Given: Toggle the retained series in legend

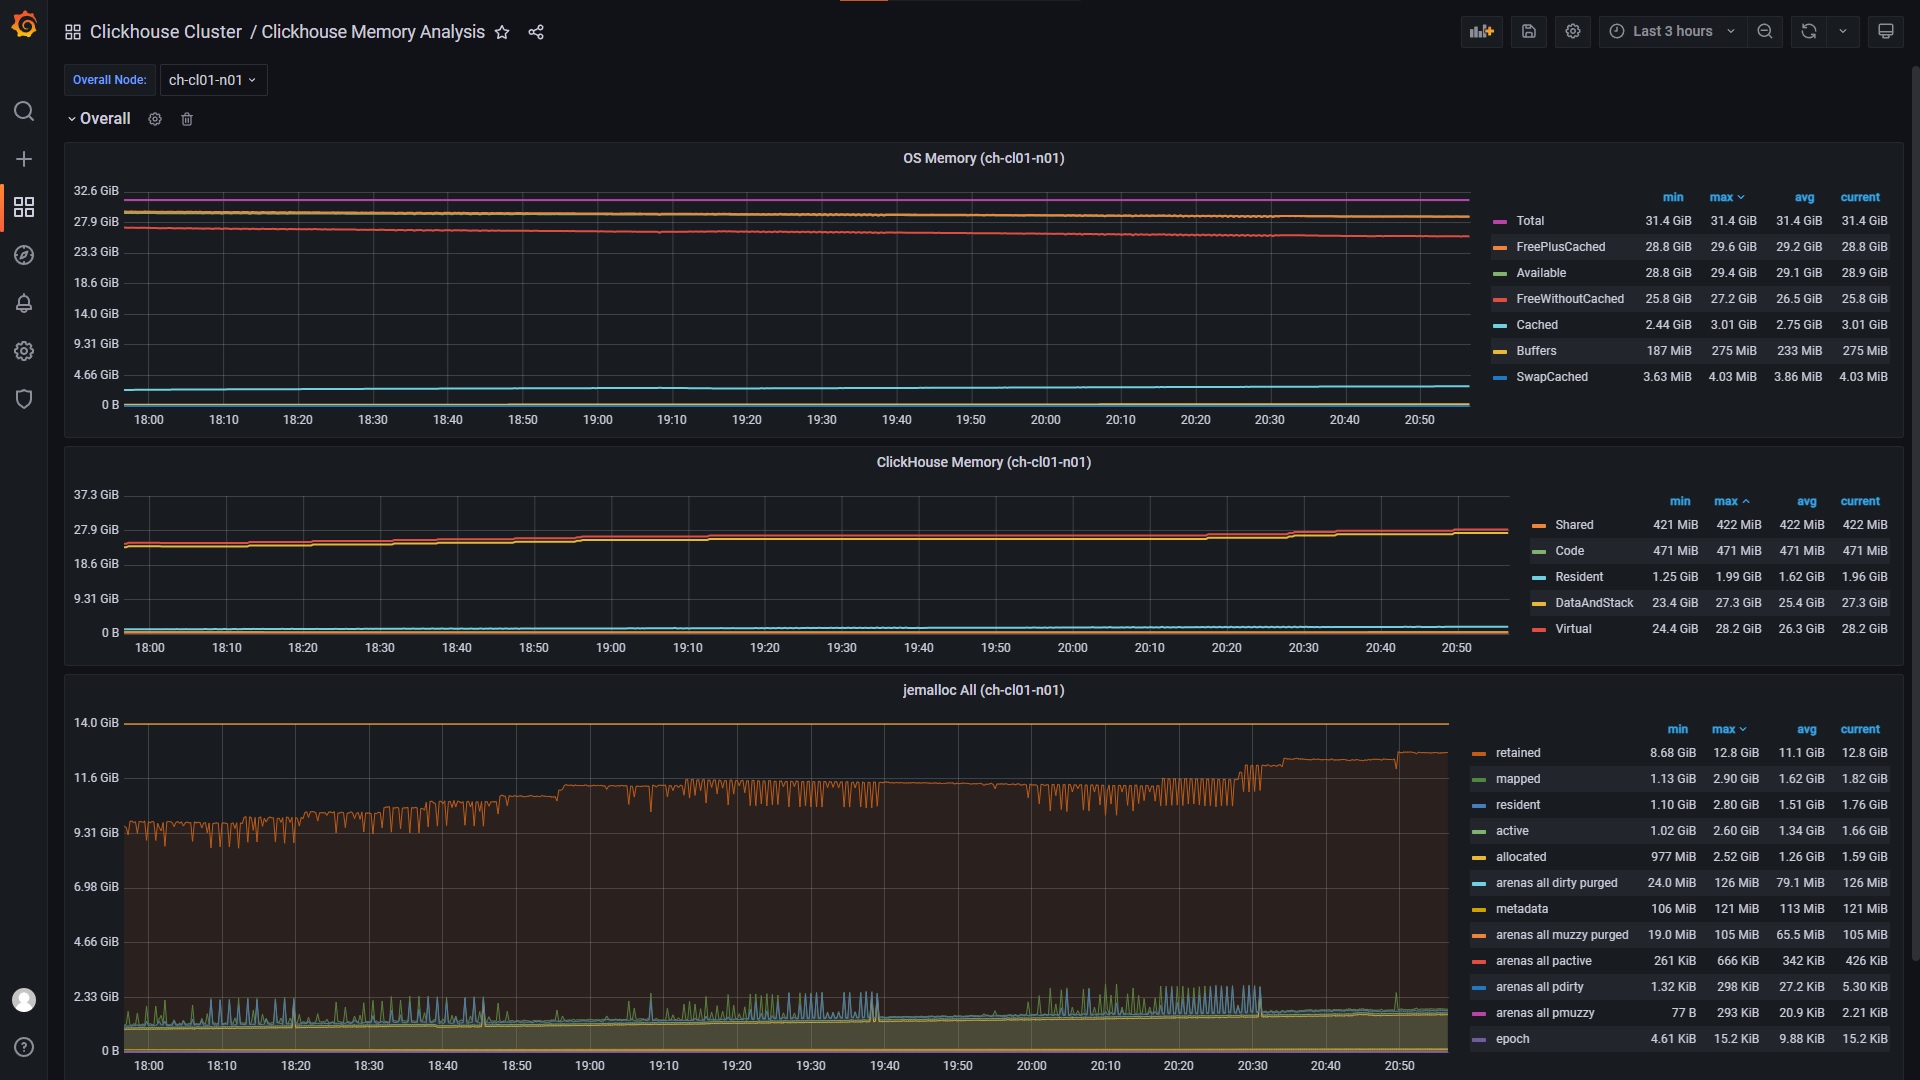Looking at the screenshot, I should coord(1517,753).
